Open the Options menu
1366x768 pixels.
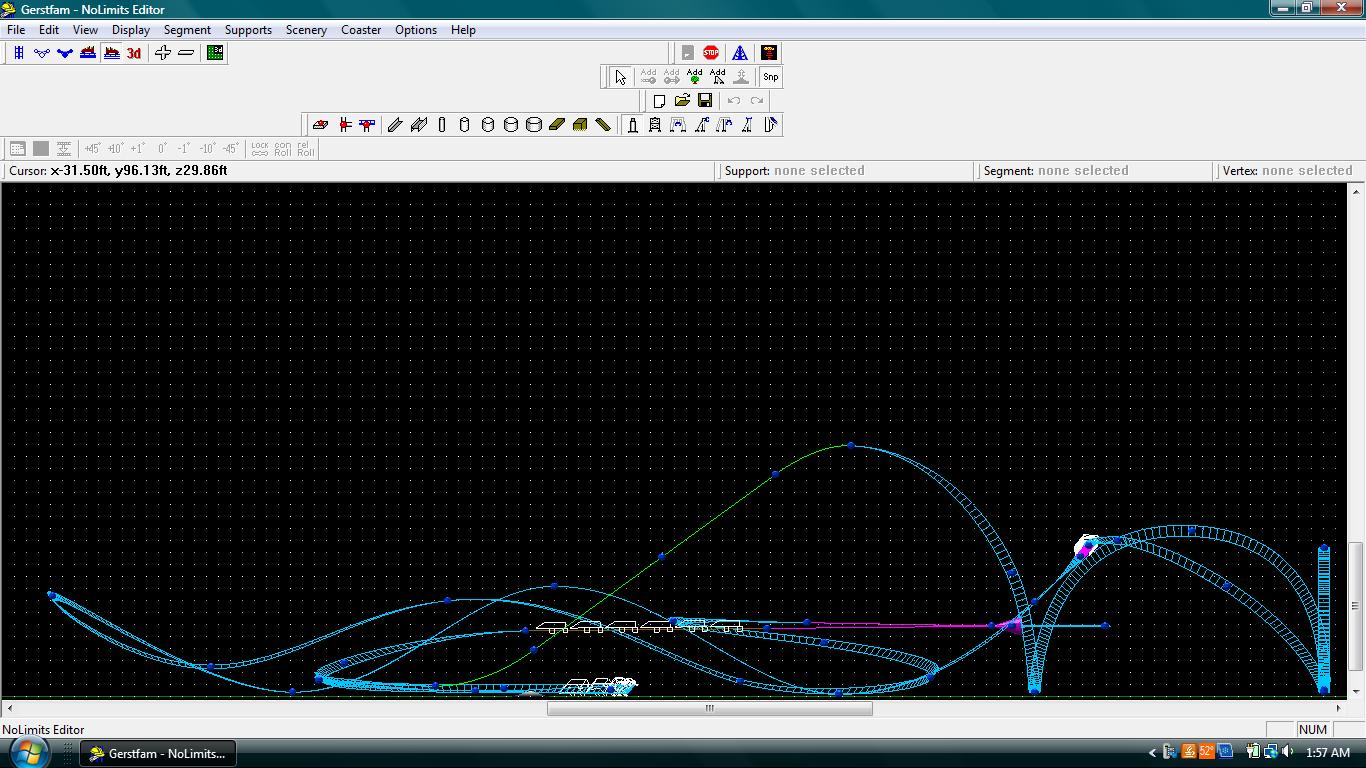click(x=416, y=30)
